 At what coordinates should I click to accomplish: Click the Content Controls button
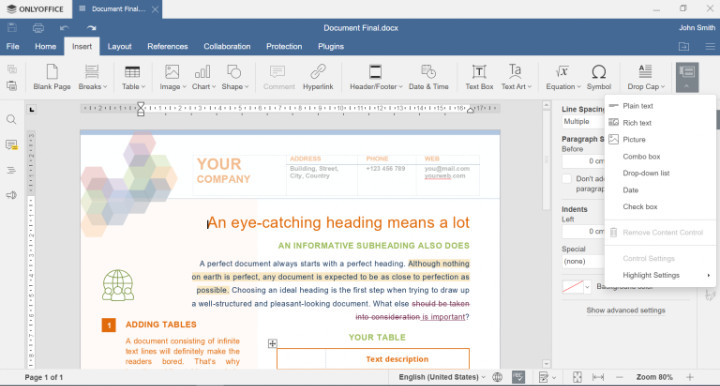[x=687, y=77]
